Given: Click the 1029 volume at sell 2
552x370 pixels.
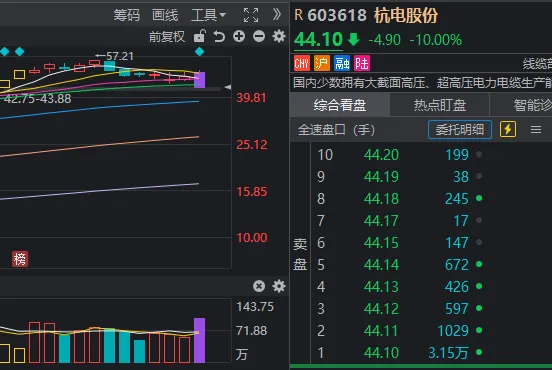Looking at the screenshot, I should coord(453,331).
